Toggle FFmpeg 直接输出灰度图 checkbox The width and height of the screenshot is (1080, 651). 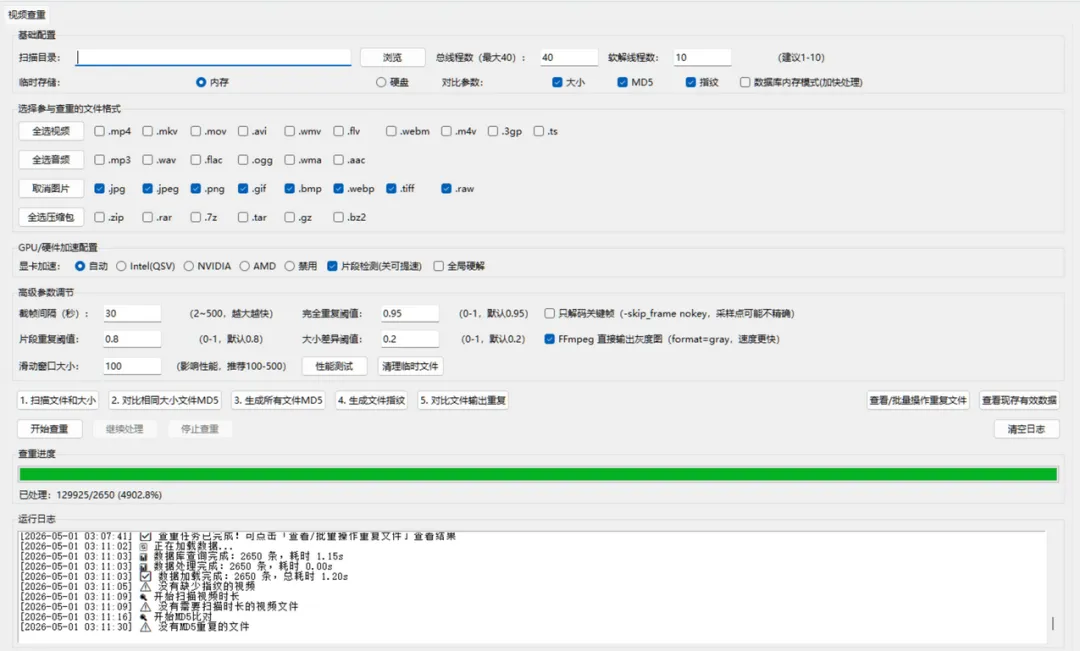click(x=549, y=339)
